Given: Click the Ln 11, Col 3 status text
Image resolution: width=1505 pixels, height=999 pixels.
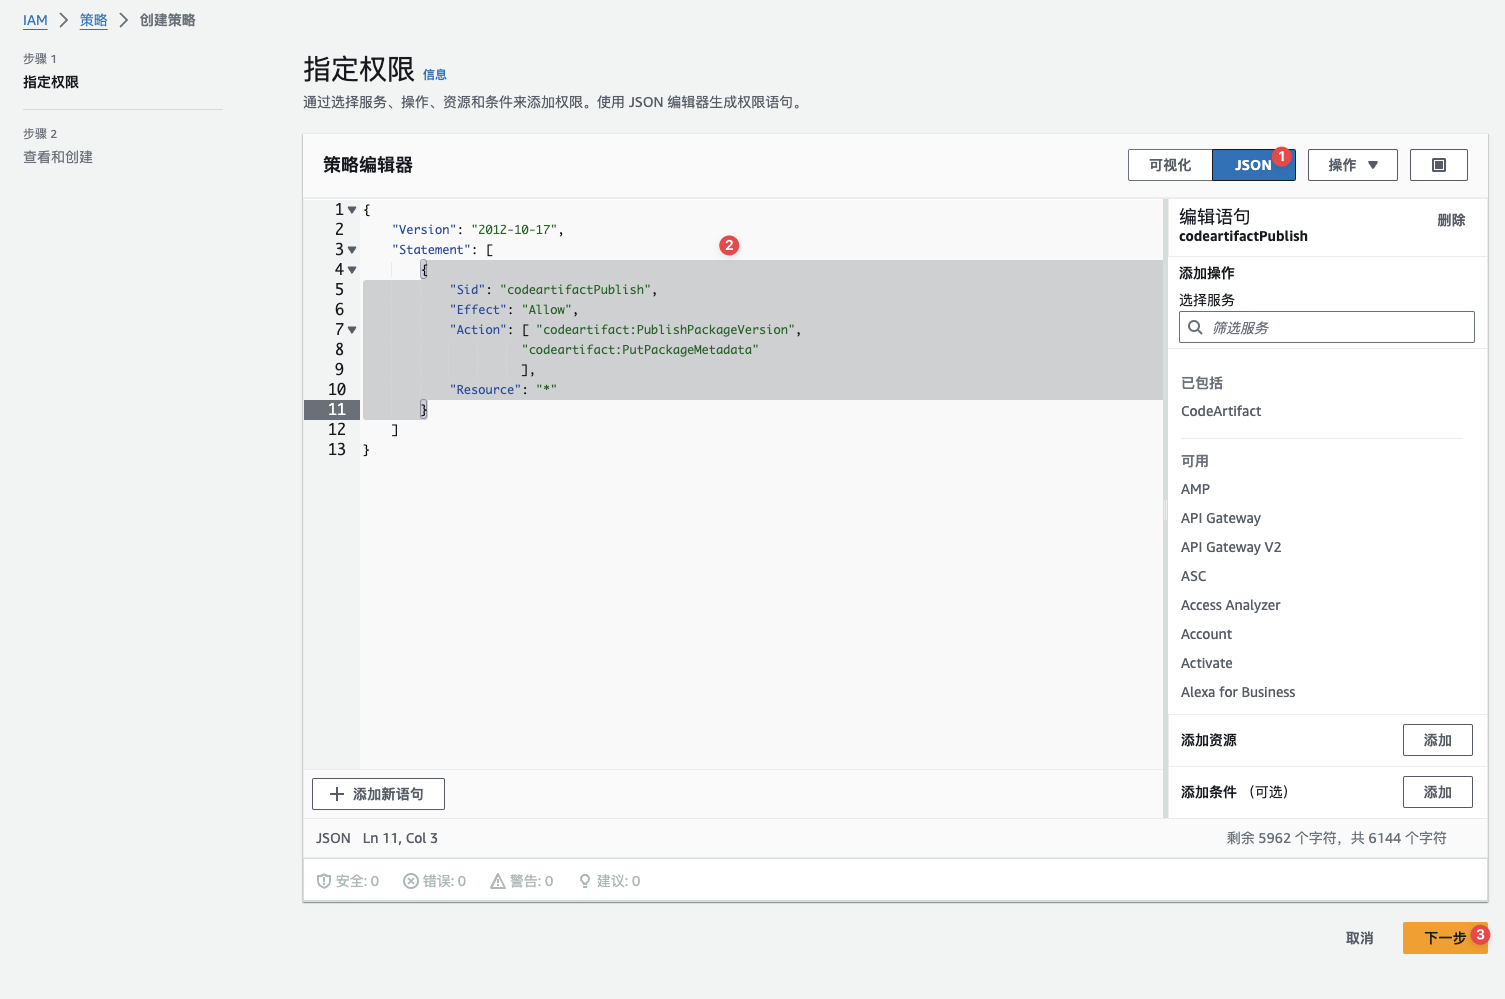Looking at the screenshot, I should (400, 838).
